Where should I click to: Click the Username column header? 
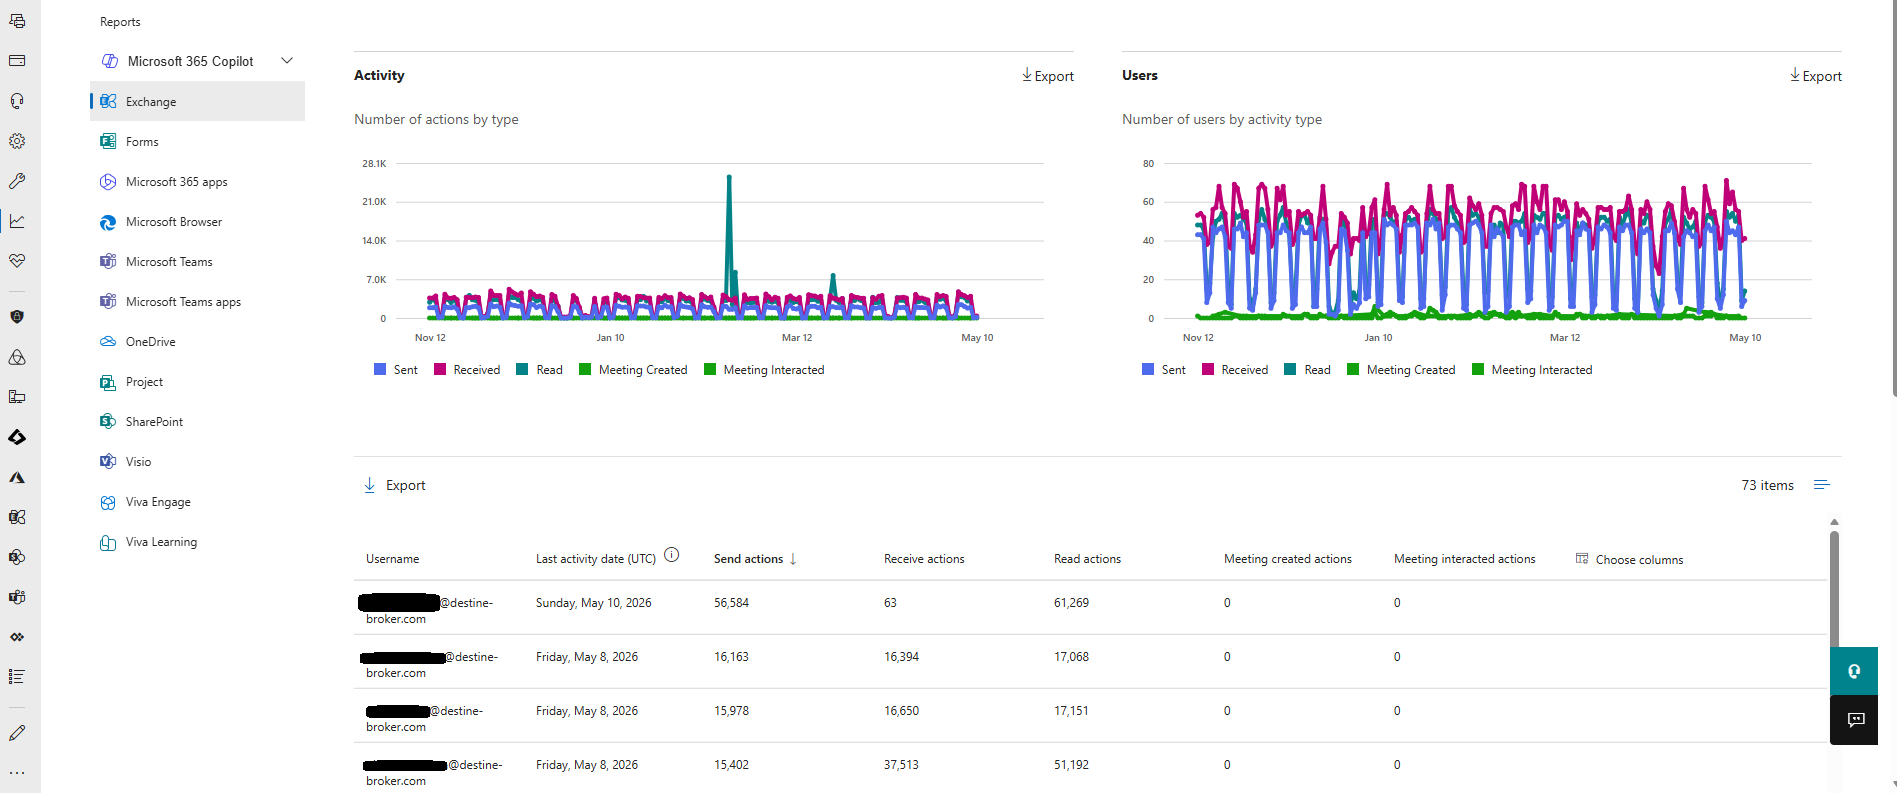pyautogui.click(x=392, y=559)
